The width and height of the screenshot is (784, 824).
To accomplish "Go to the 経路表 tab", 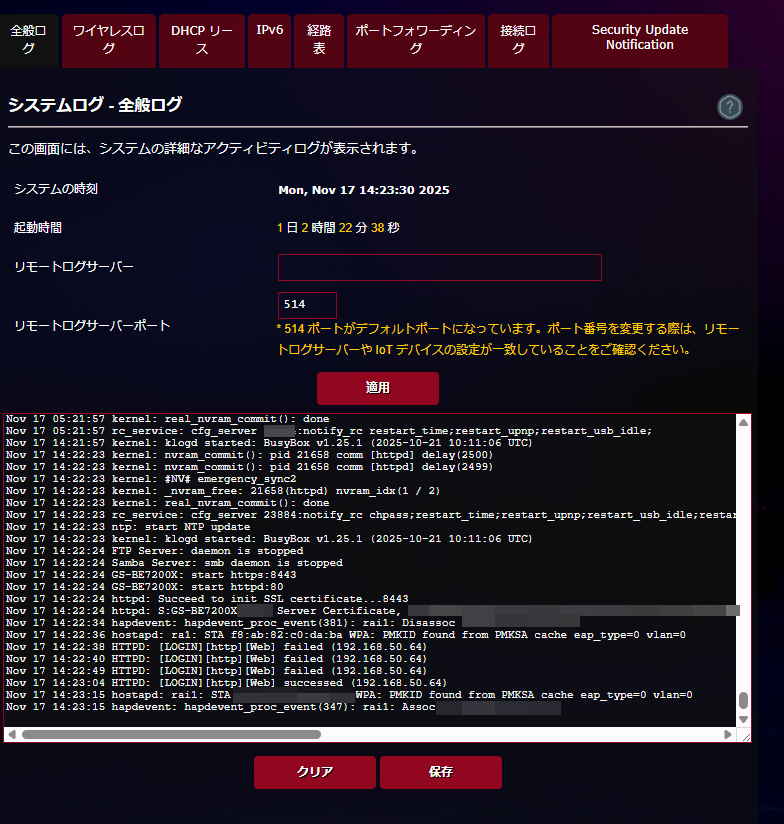I will click(319, 40).
